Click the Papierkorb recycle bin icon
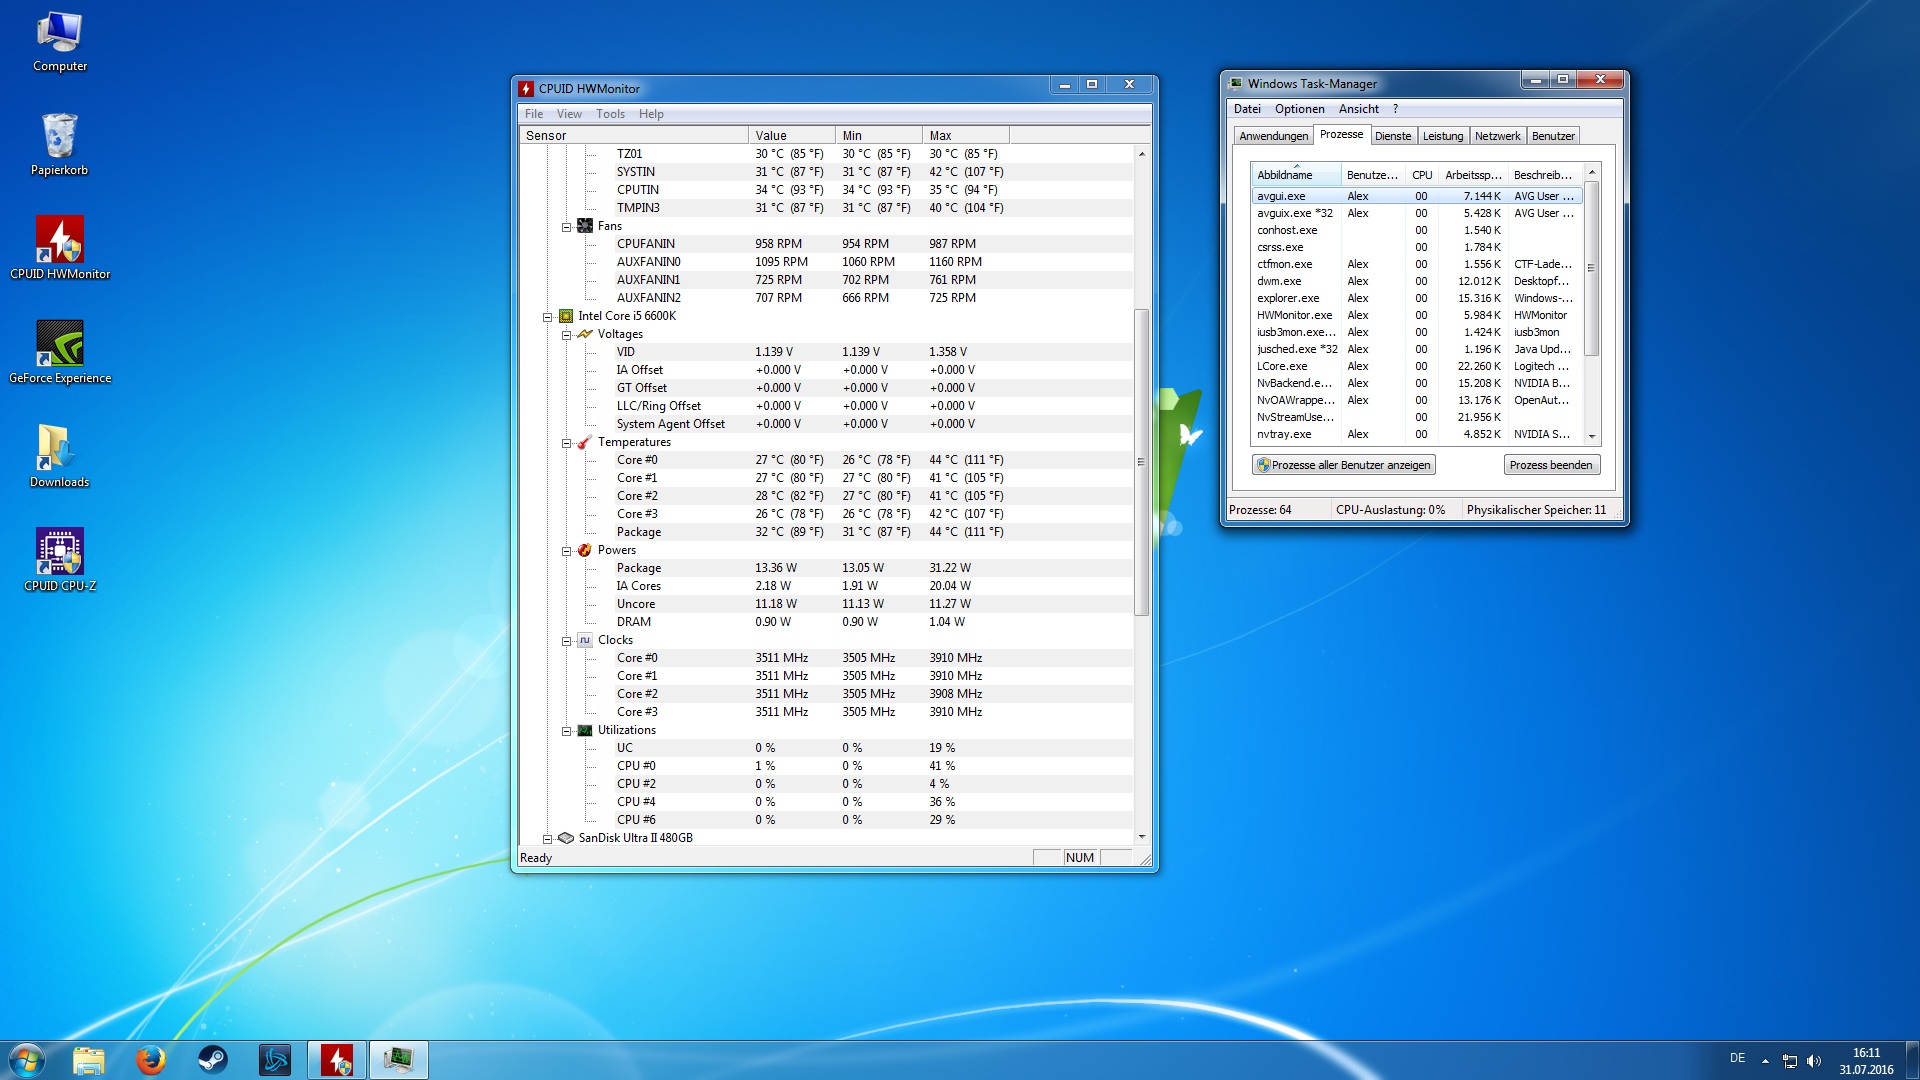This screenshot has width=1920, height=1080. pos(60,136)
